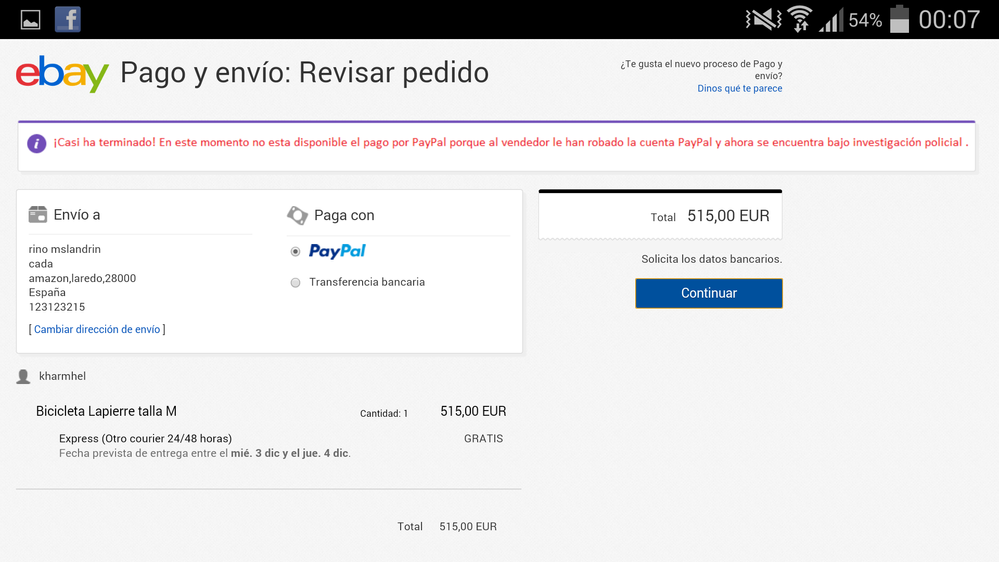This screenshot has width=999, height=562.
Task: Click the Transferencia bancaria label
Action: click(367, 282)
